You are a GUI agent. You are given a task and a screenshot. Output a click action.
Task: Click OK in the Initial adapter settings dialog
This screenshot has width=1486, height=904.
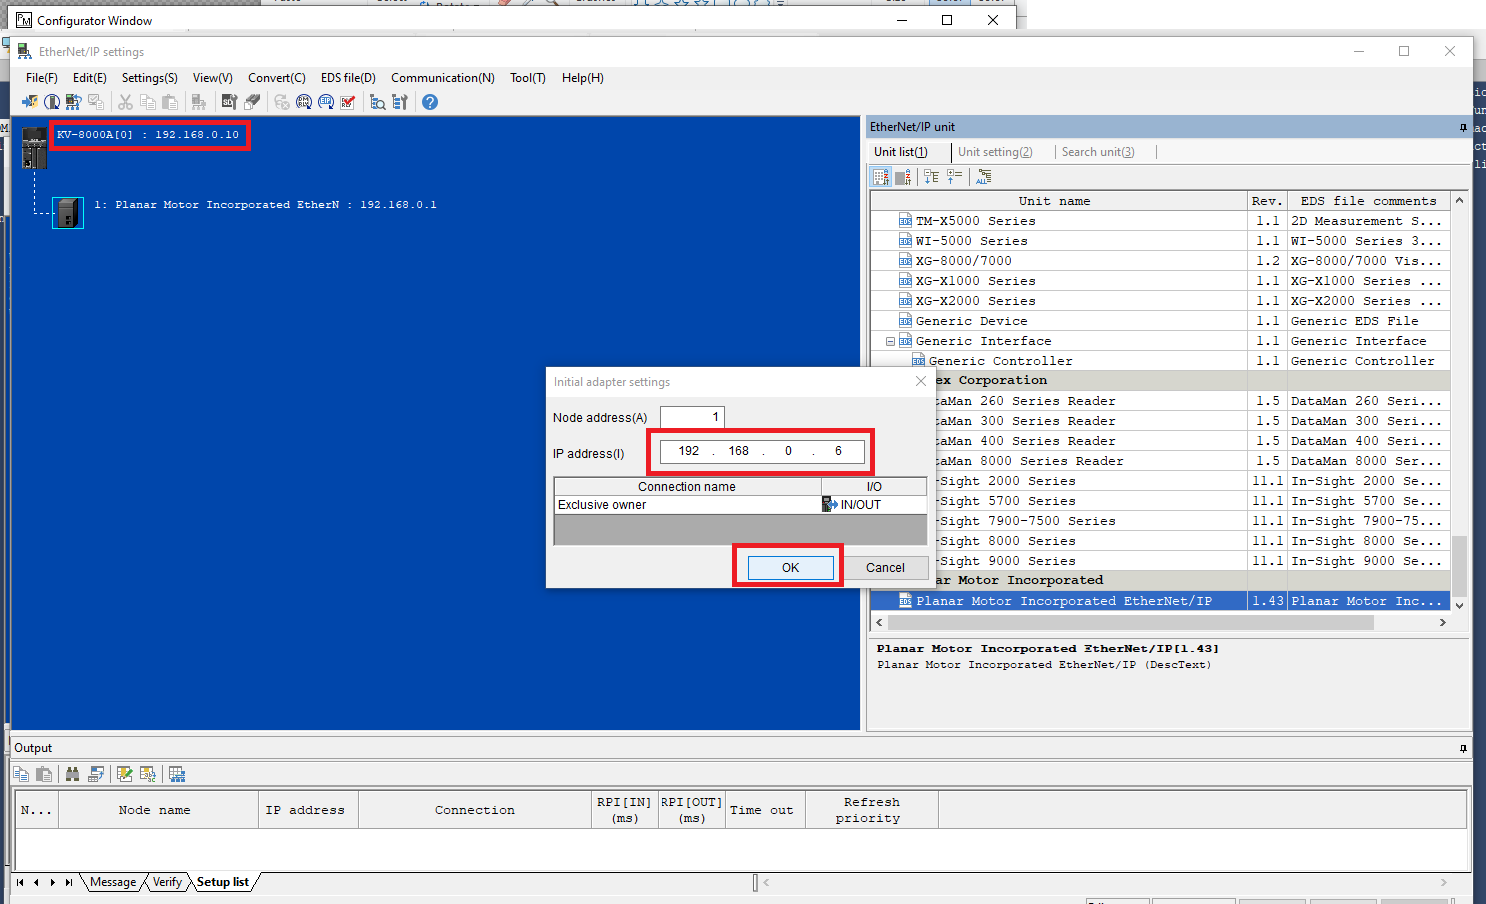[x=789, y=567]
